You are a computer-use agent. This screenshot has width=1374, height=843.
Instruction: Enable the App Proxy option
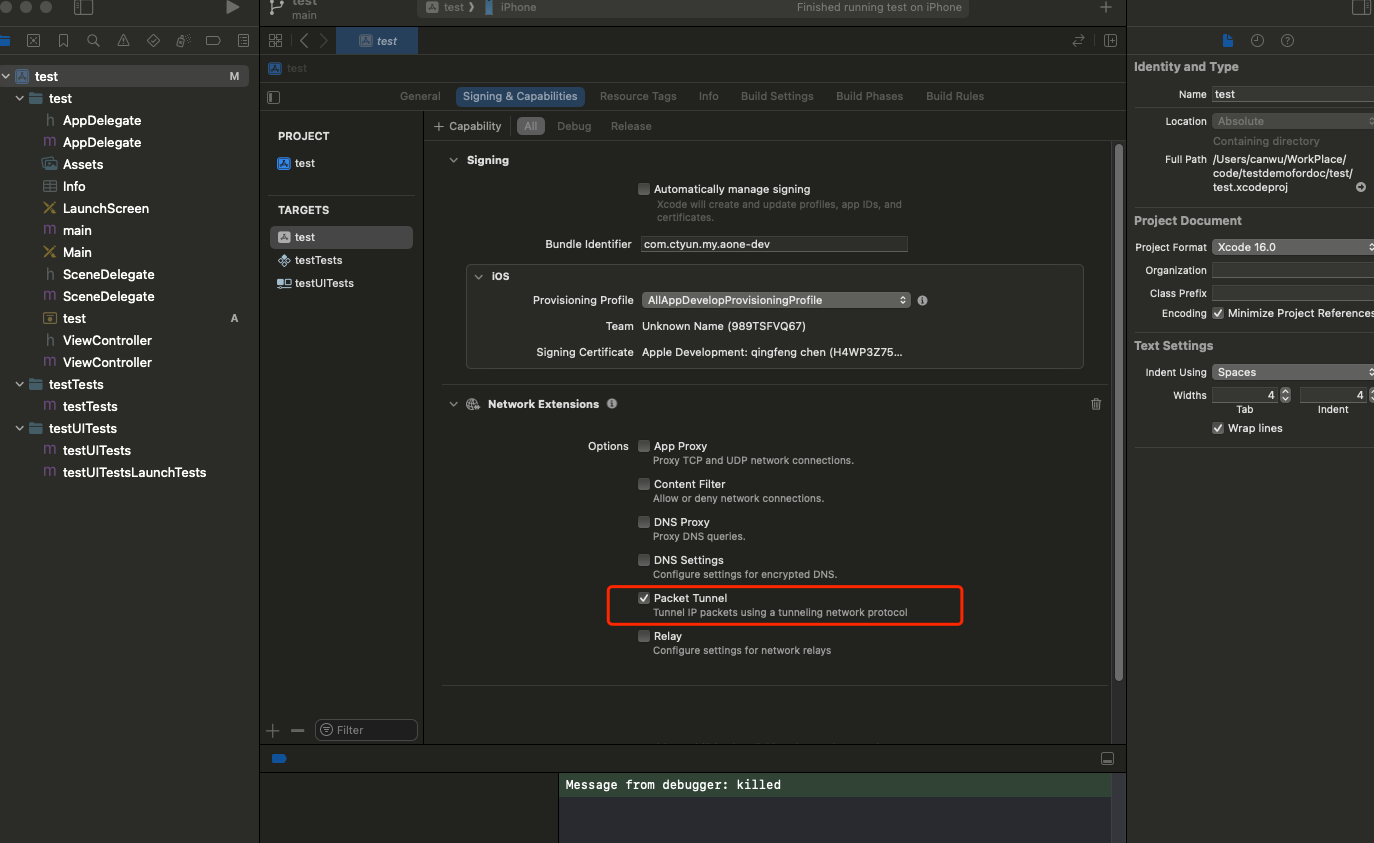point(644,446)
